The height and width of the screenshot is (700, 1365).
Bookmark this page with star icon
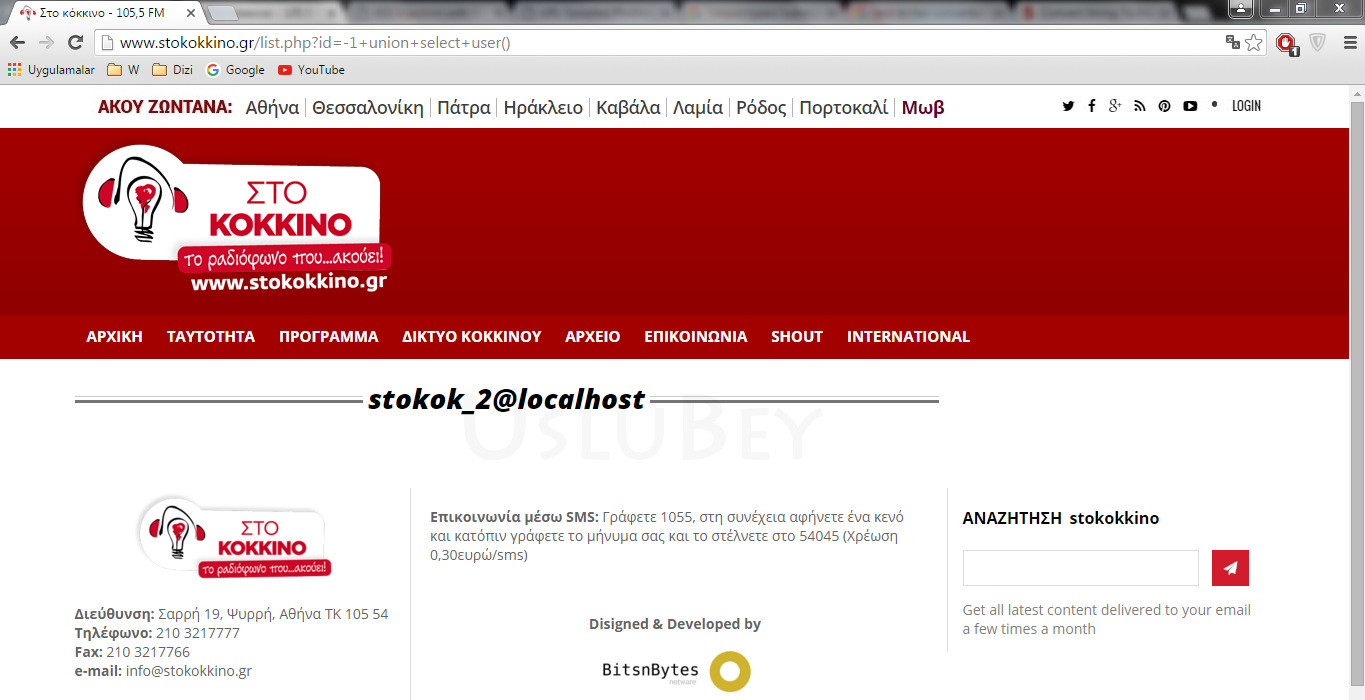[1254, 43]
